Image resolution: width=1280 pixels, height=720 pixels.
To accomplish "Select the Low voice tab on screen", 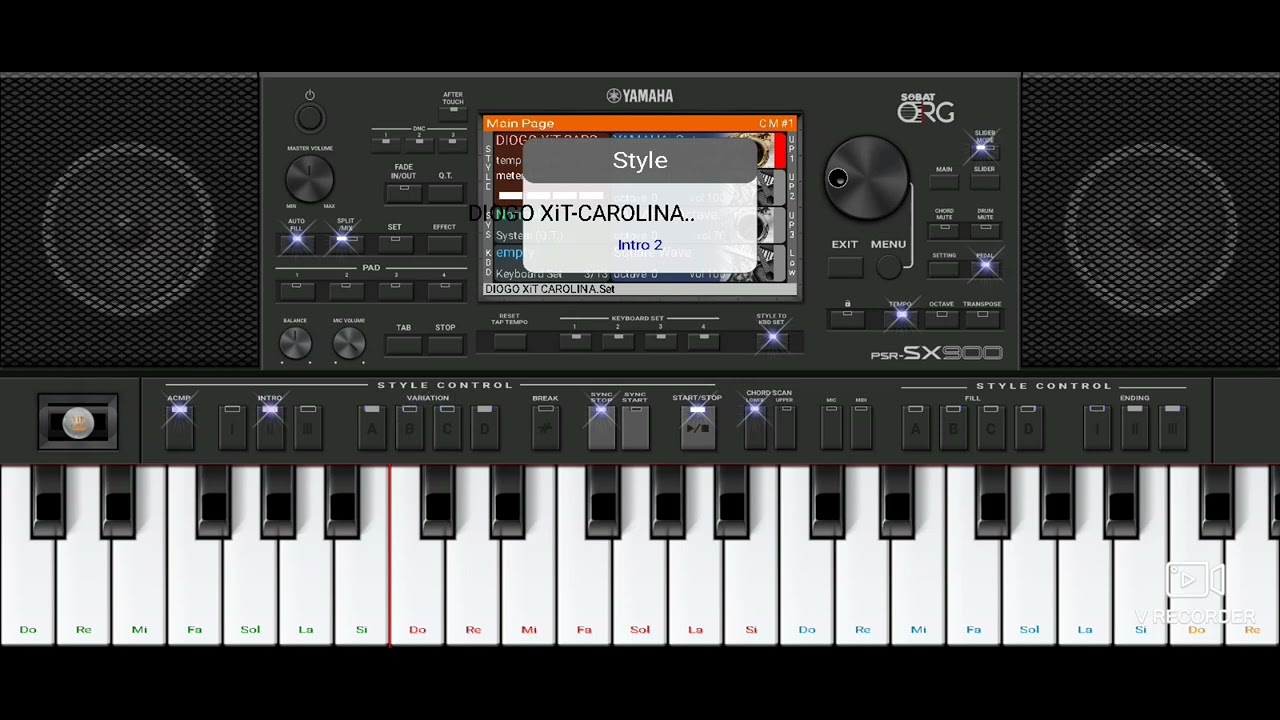I will (x=791, y=261).
